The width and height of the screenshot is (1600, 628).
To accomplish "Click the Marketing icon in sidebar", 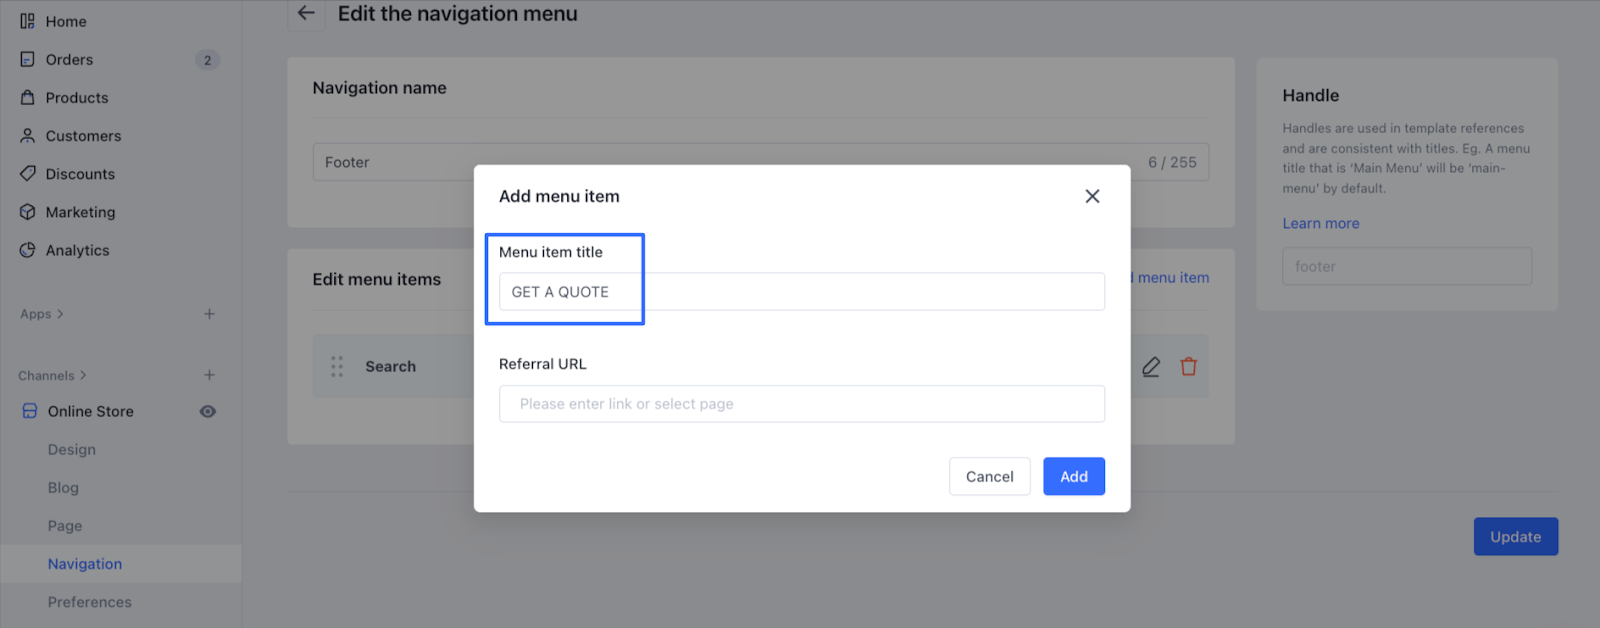I will [27, 212].
